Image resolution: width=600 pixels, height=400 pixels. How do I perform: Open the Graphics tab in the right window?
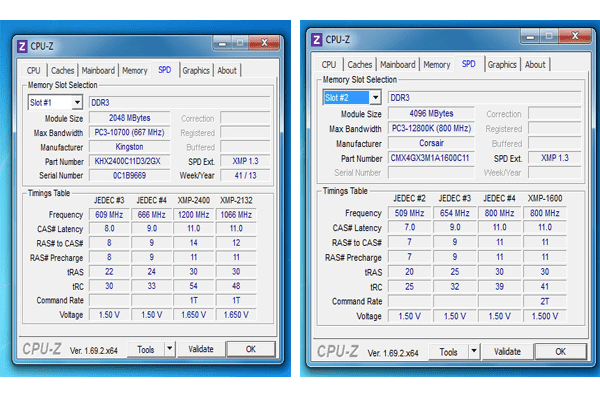coord(502,65)
